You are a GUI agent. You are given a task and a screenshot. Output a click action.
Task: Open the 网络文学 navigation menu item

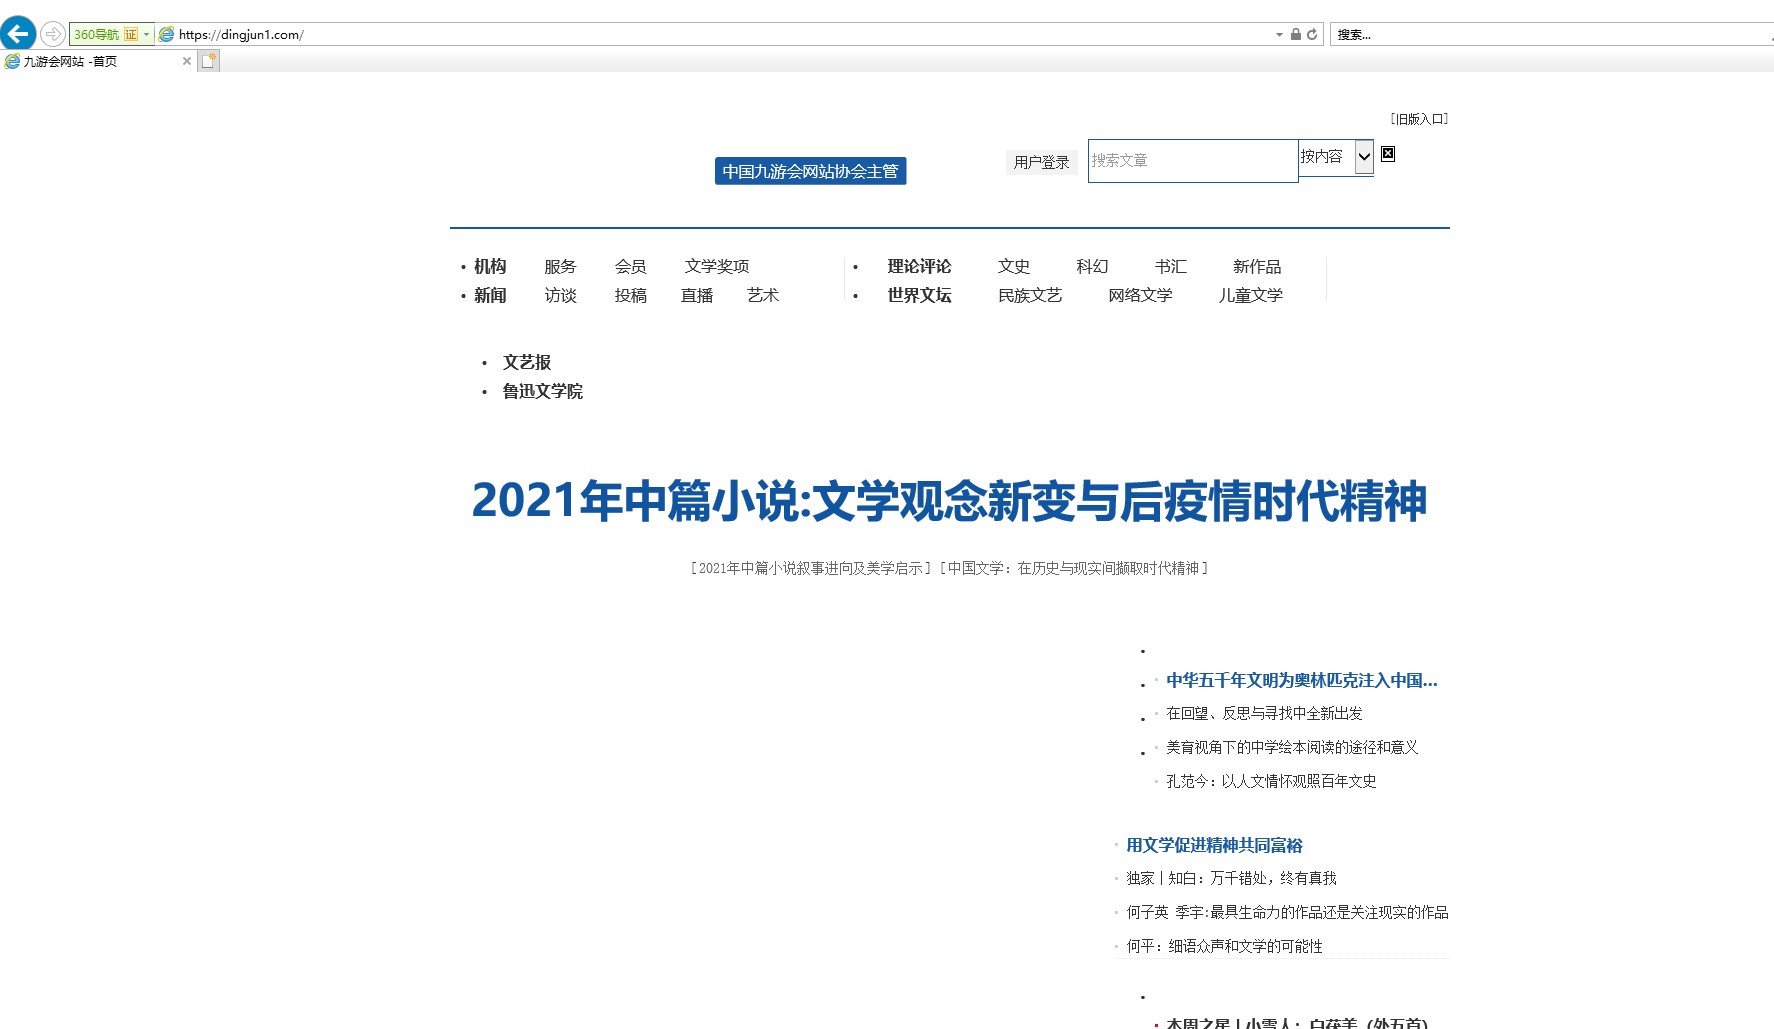1140,296
